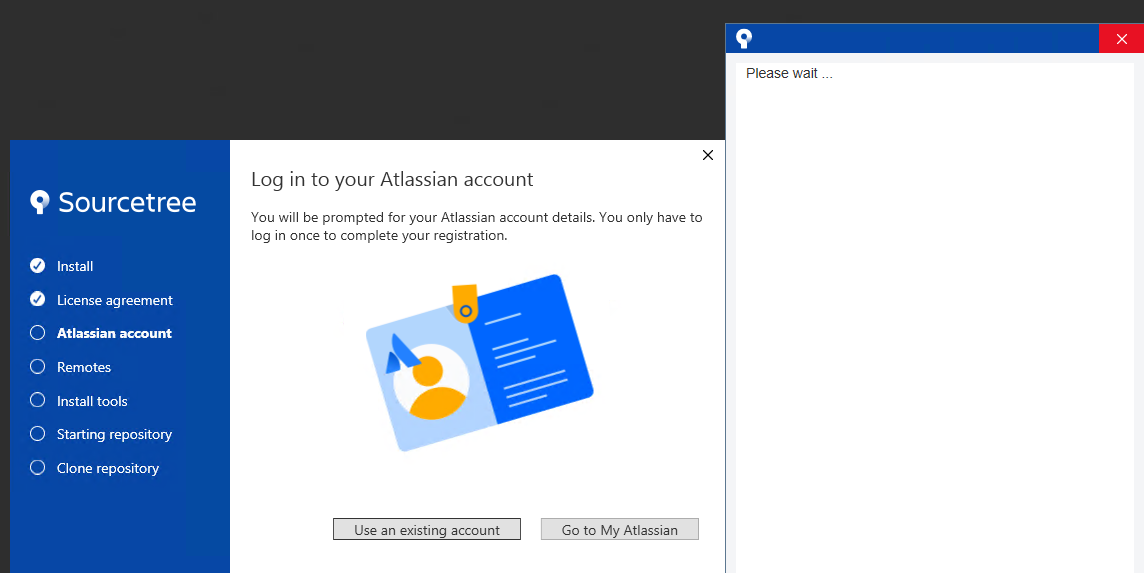Screen dimensions: 1144x573
Task: Click the Sourcetree logo icon in sidebar
Action: (39, 201)
